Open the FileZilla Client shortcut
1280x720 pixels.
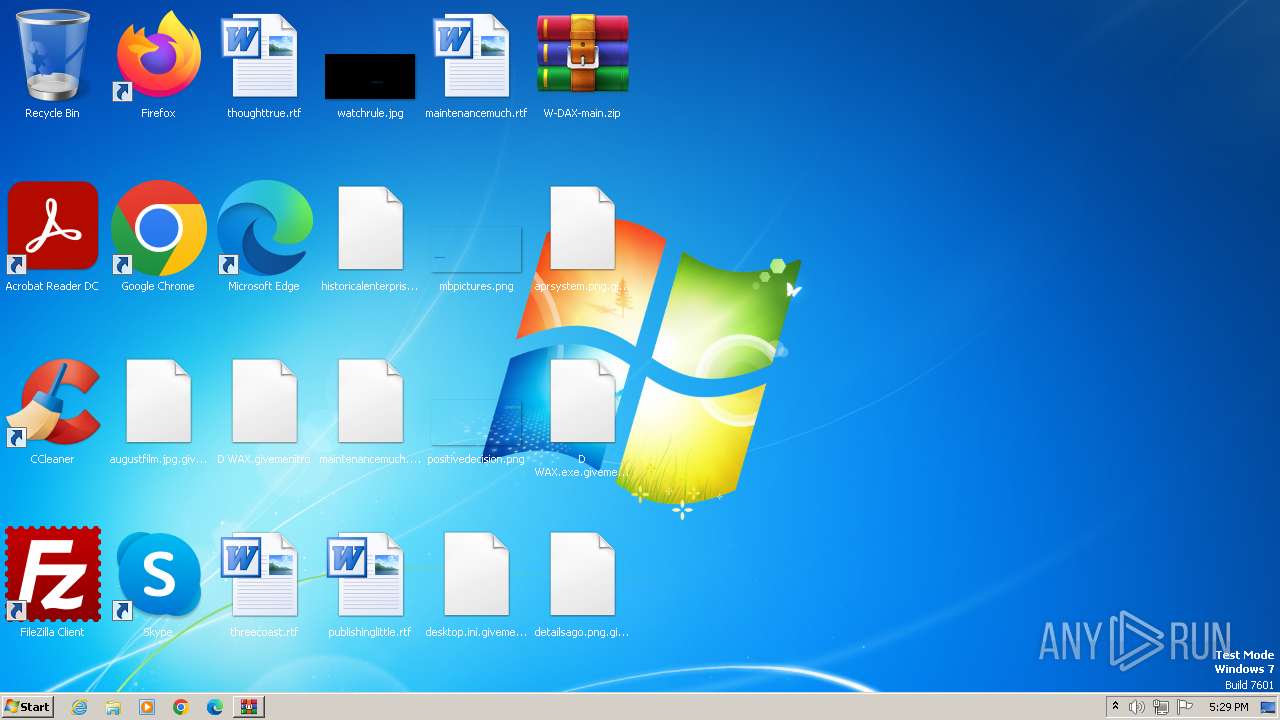click(x=52, y=584)
